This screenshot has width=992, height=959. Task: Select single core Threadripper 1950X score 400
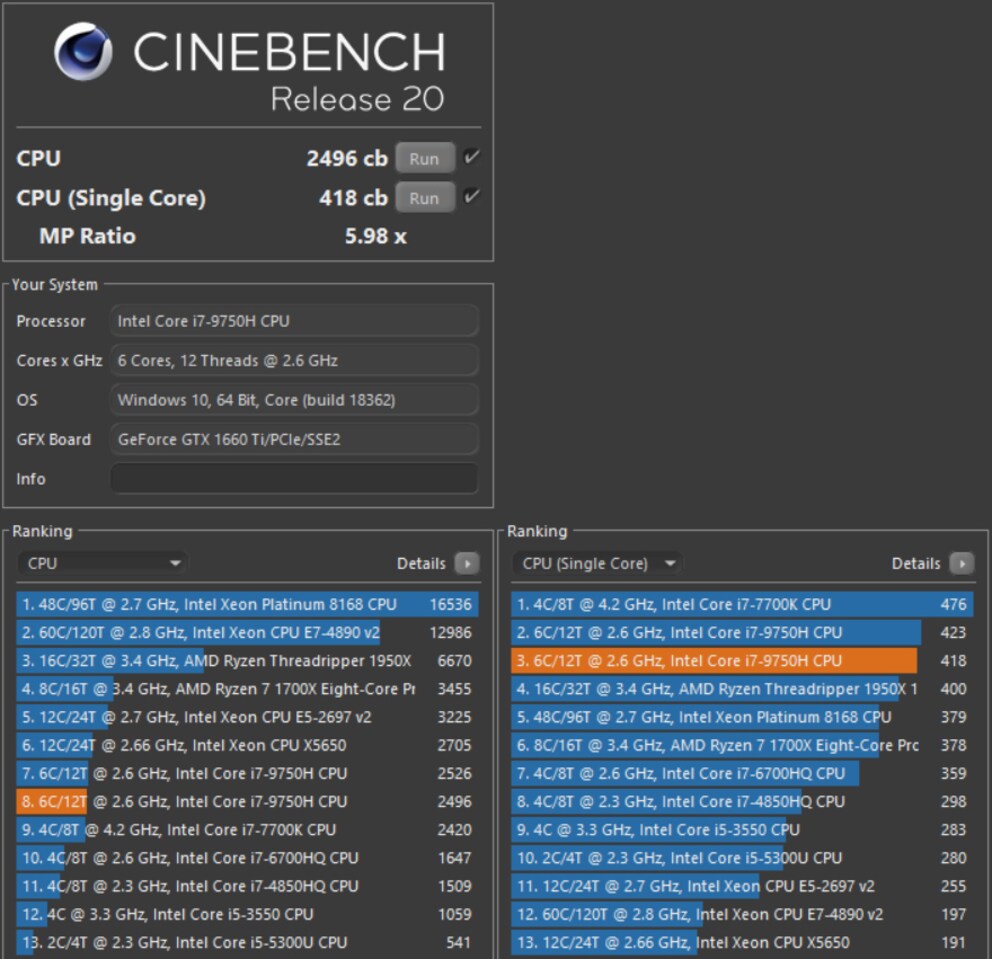[742, 689]
